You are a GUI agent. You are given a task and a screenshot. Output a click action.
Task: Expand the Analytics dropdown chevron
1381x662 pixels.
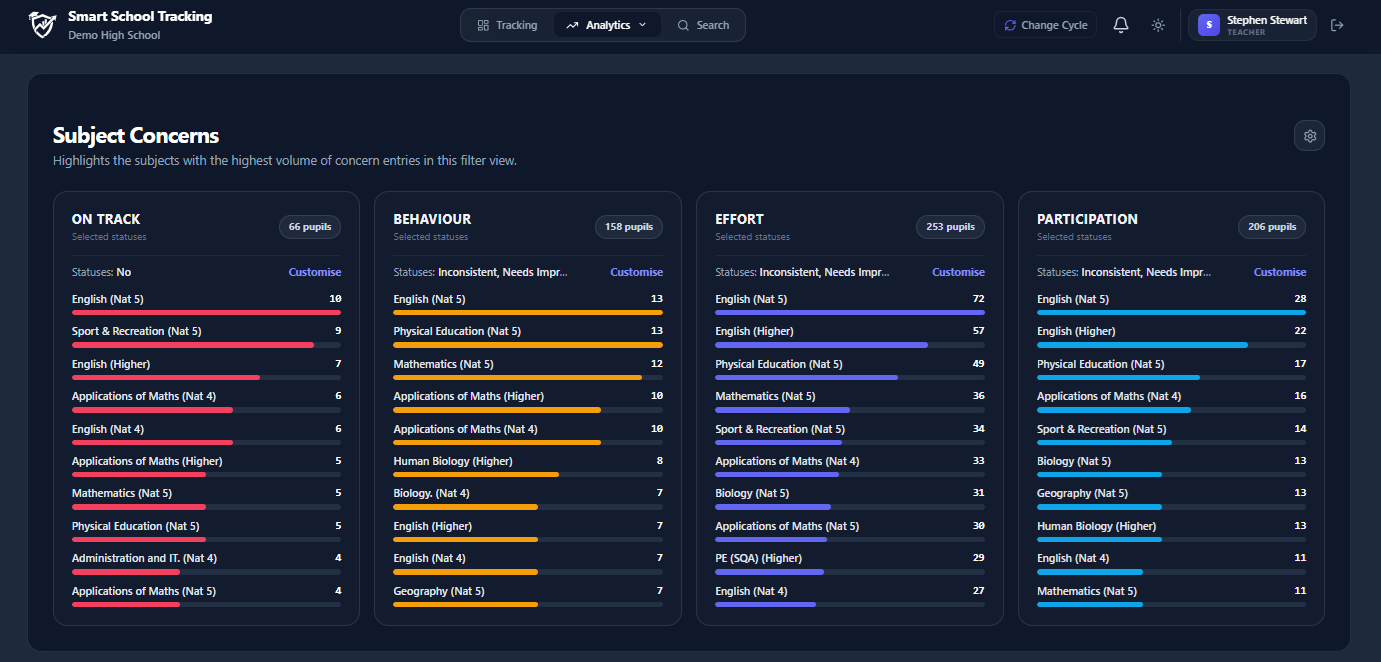click(642, 25)
